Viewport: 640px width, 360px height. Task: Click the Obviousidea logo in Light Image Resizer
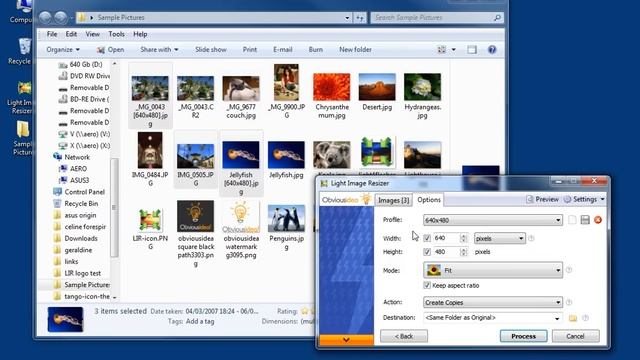[x=346, y=200]
